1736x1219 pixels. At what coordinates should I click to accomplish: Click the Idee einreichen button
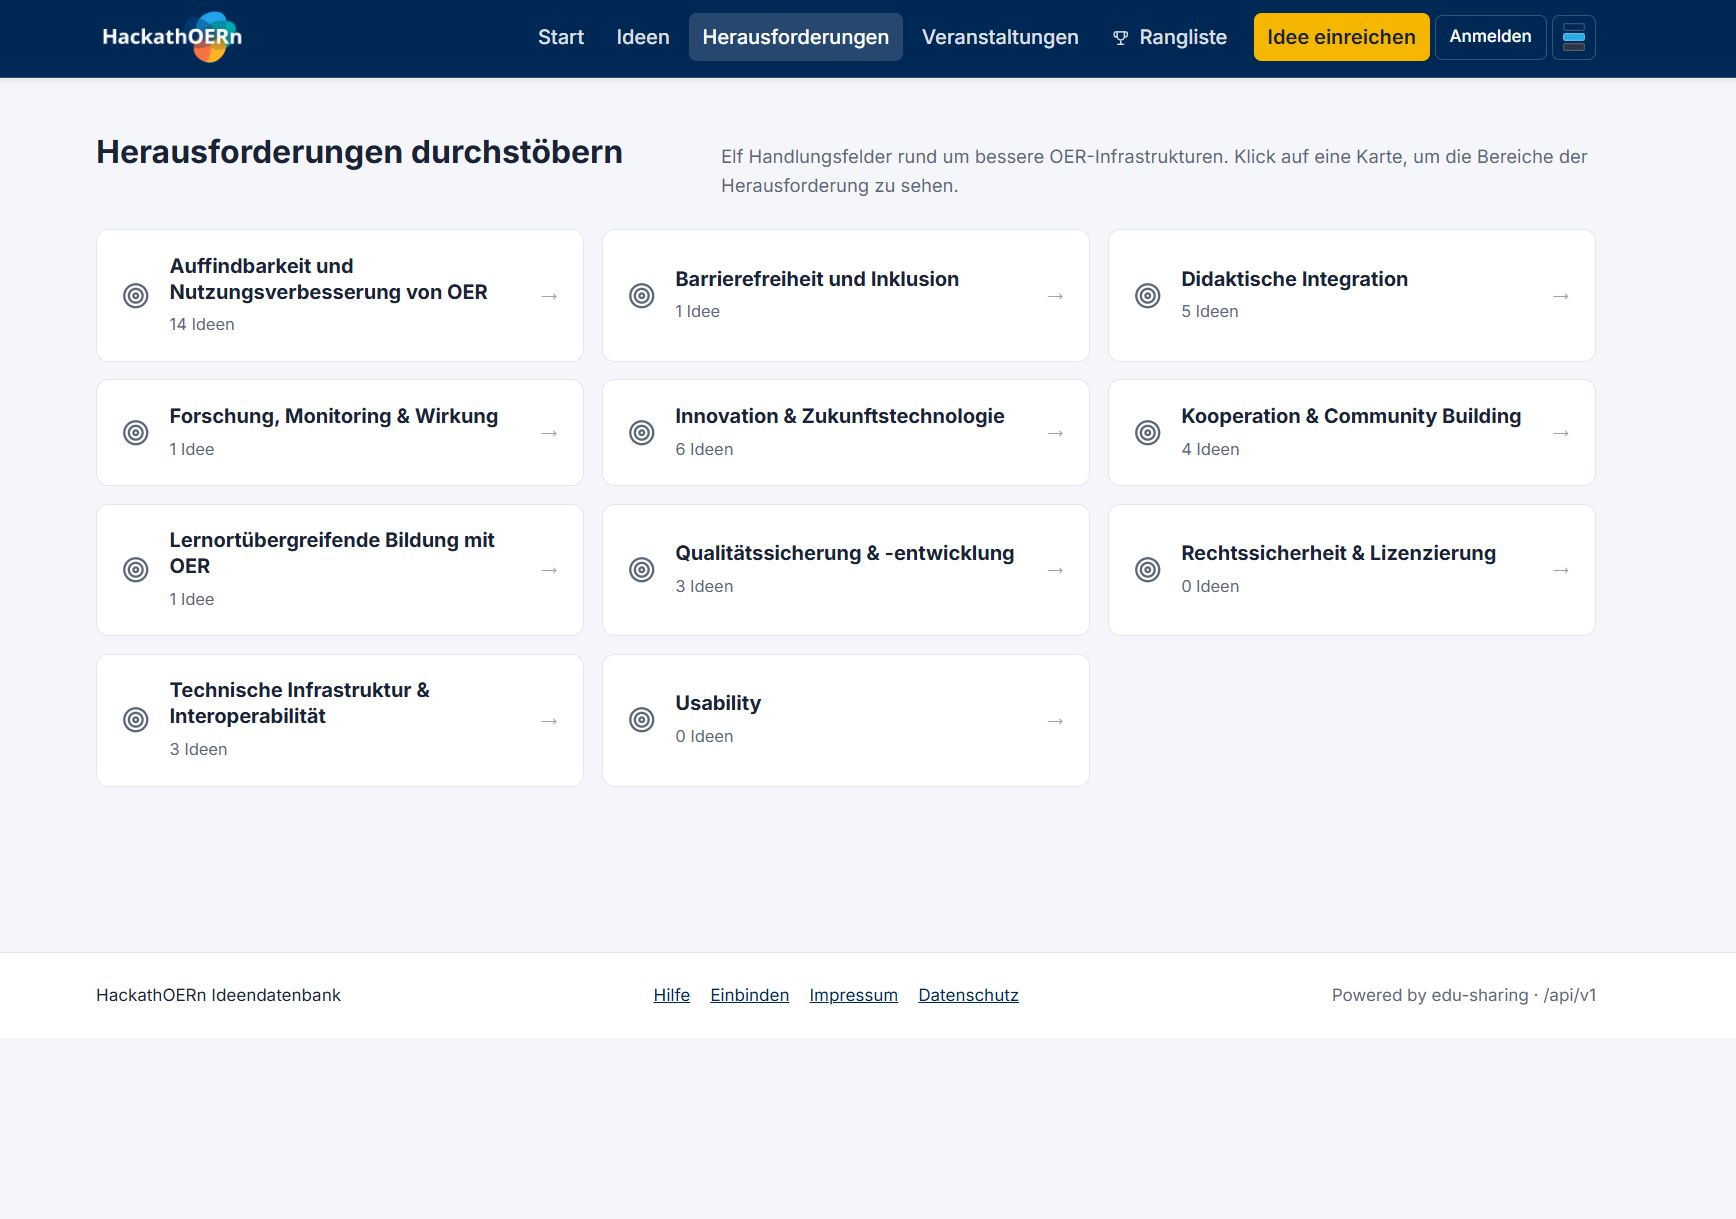coord(1341,37)
